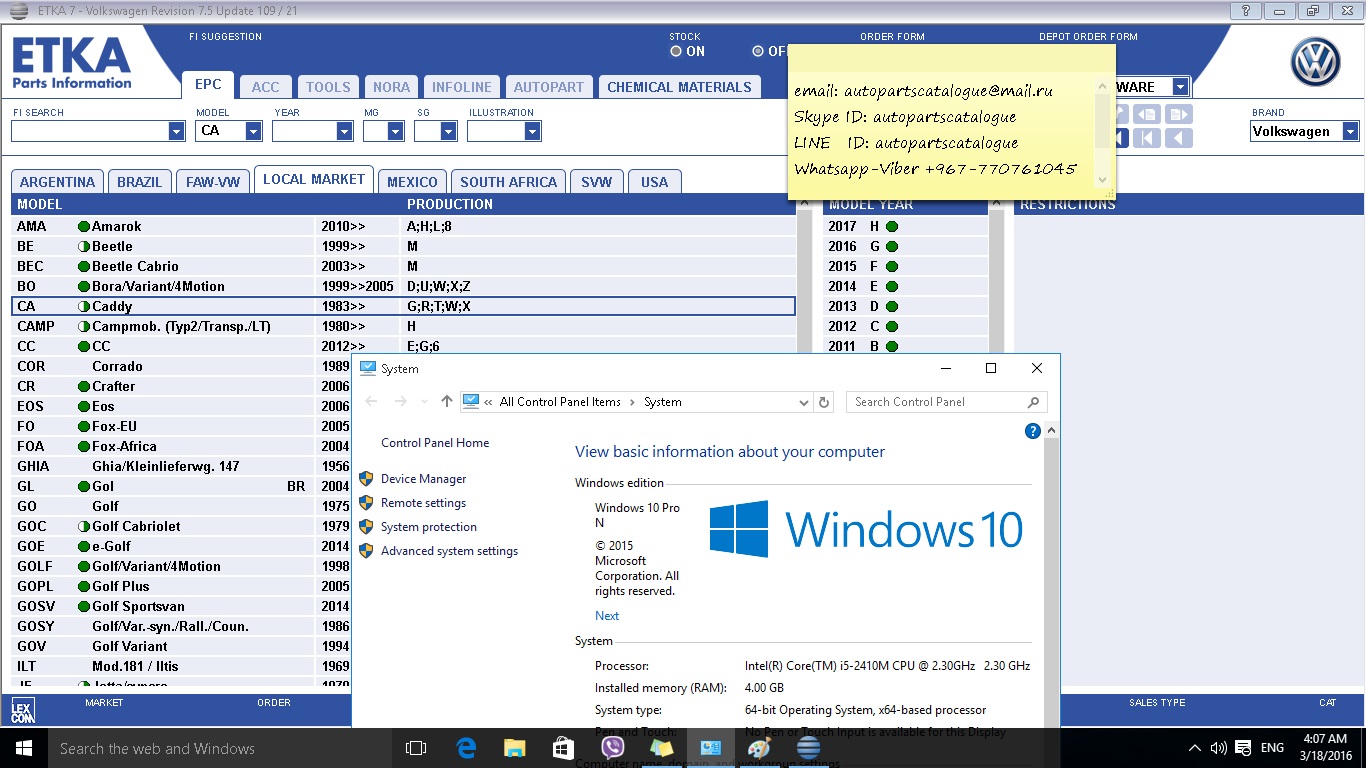Click the ETKA Parts Information logo
The width and height of the screenshot is (1366, 768).
72,64
